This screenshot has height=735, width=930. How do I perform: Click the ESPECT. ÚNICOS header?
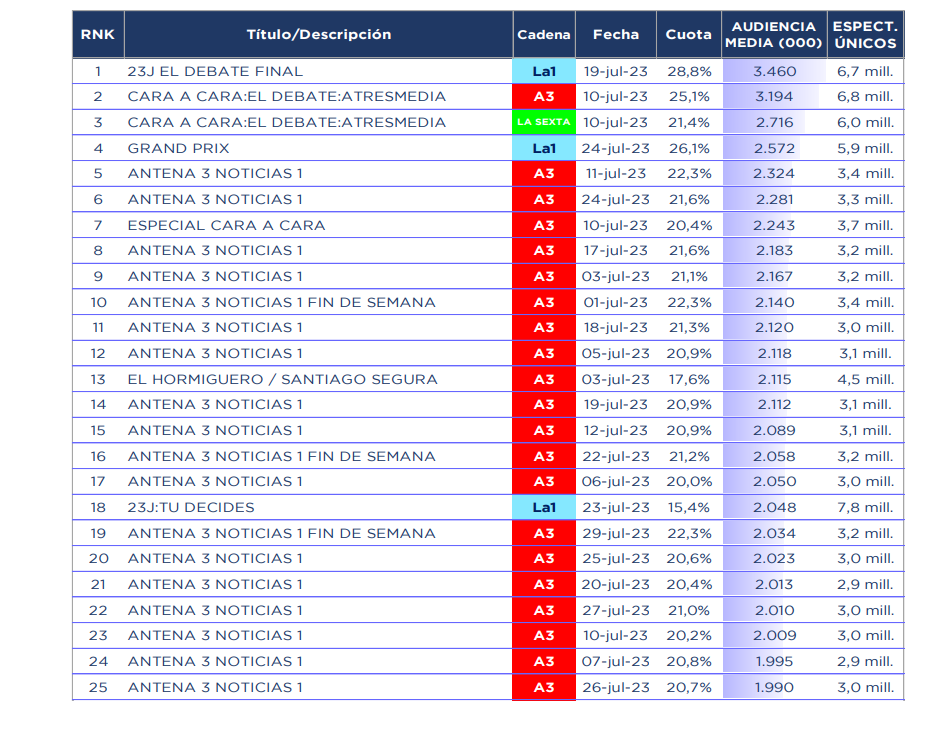pos(865,34)
